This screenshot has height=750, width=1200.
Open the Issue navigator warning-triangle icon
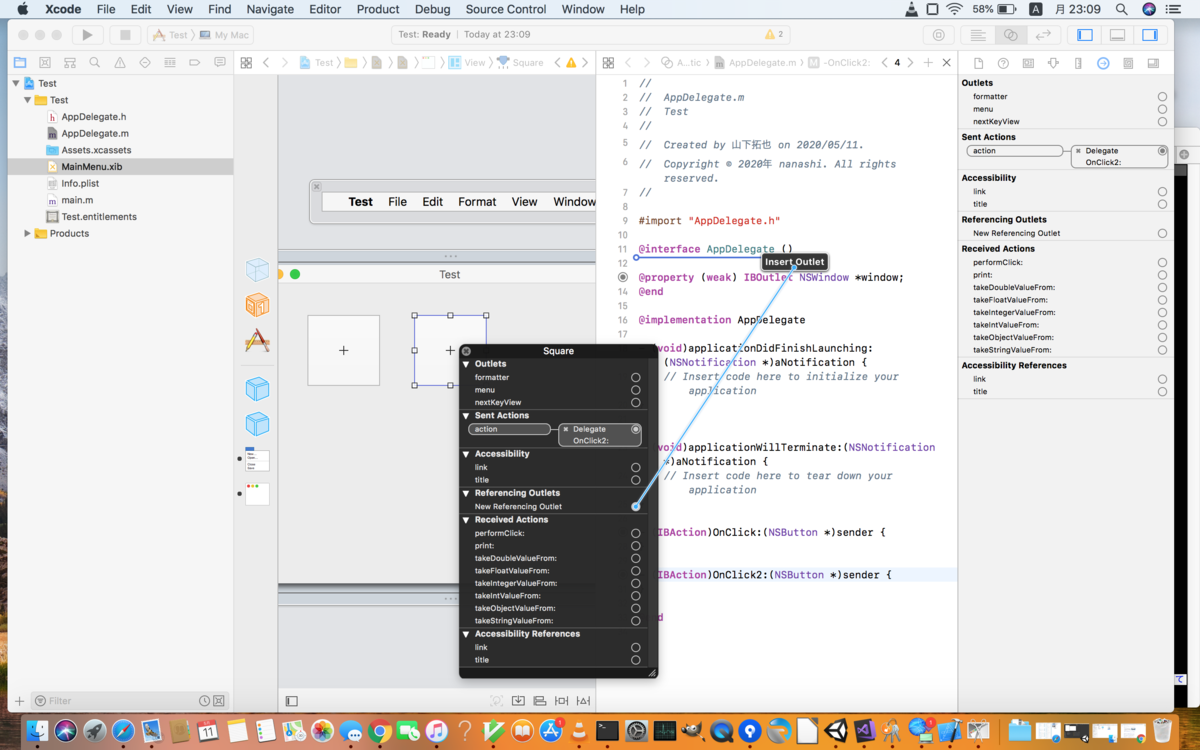(120, 62)
